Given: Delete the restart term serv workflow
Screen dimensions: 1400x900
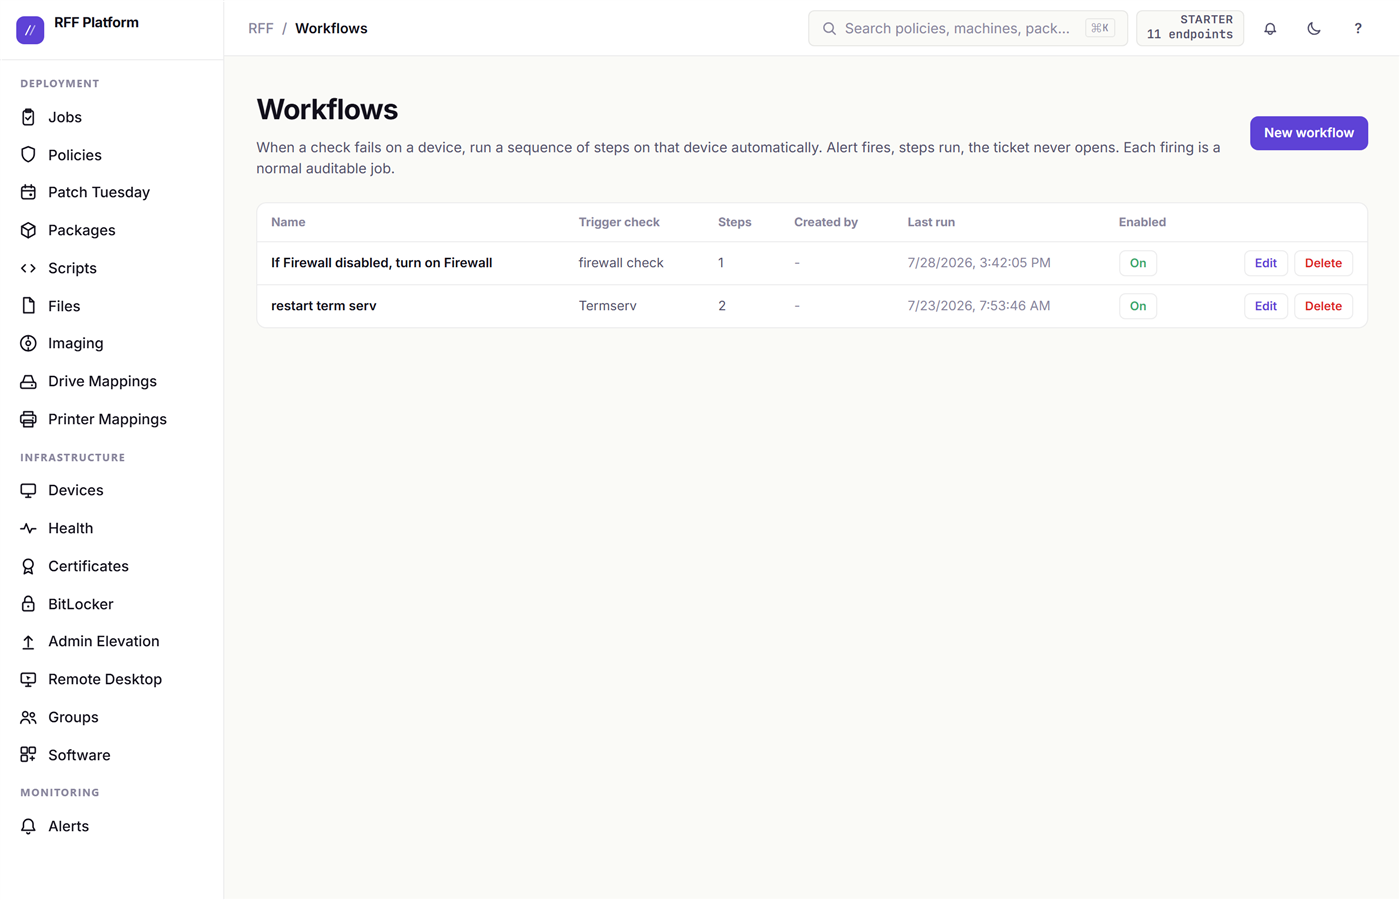Looking at the screenshot, I should (x=1323, y=306).
